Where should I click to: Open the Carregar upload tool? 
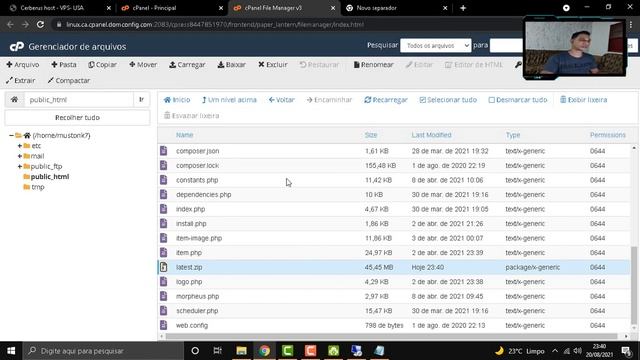pyautogui.click(x=187, y=64)
